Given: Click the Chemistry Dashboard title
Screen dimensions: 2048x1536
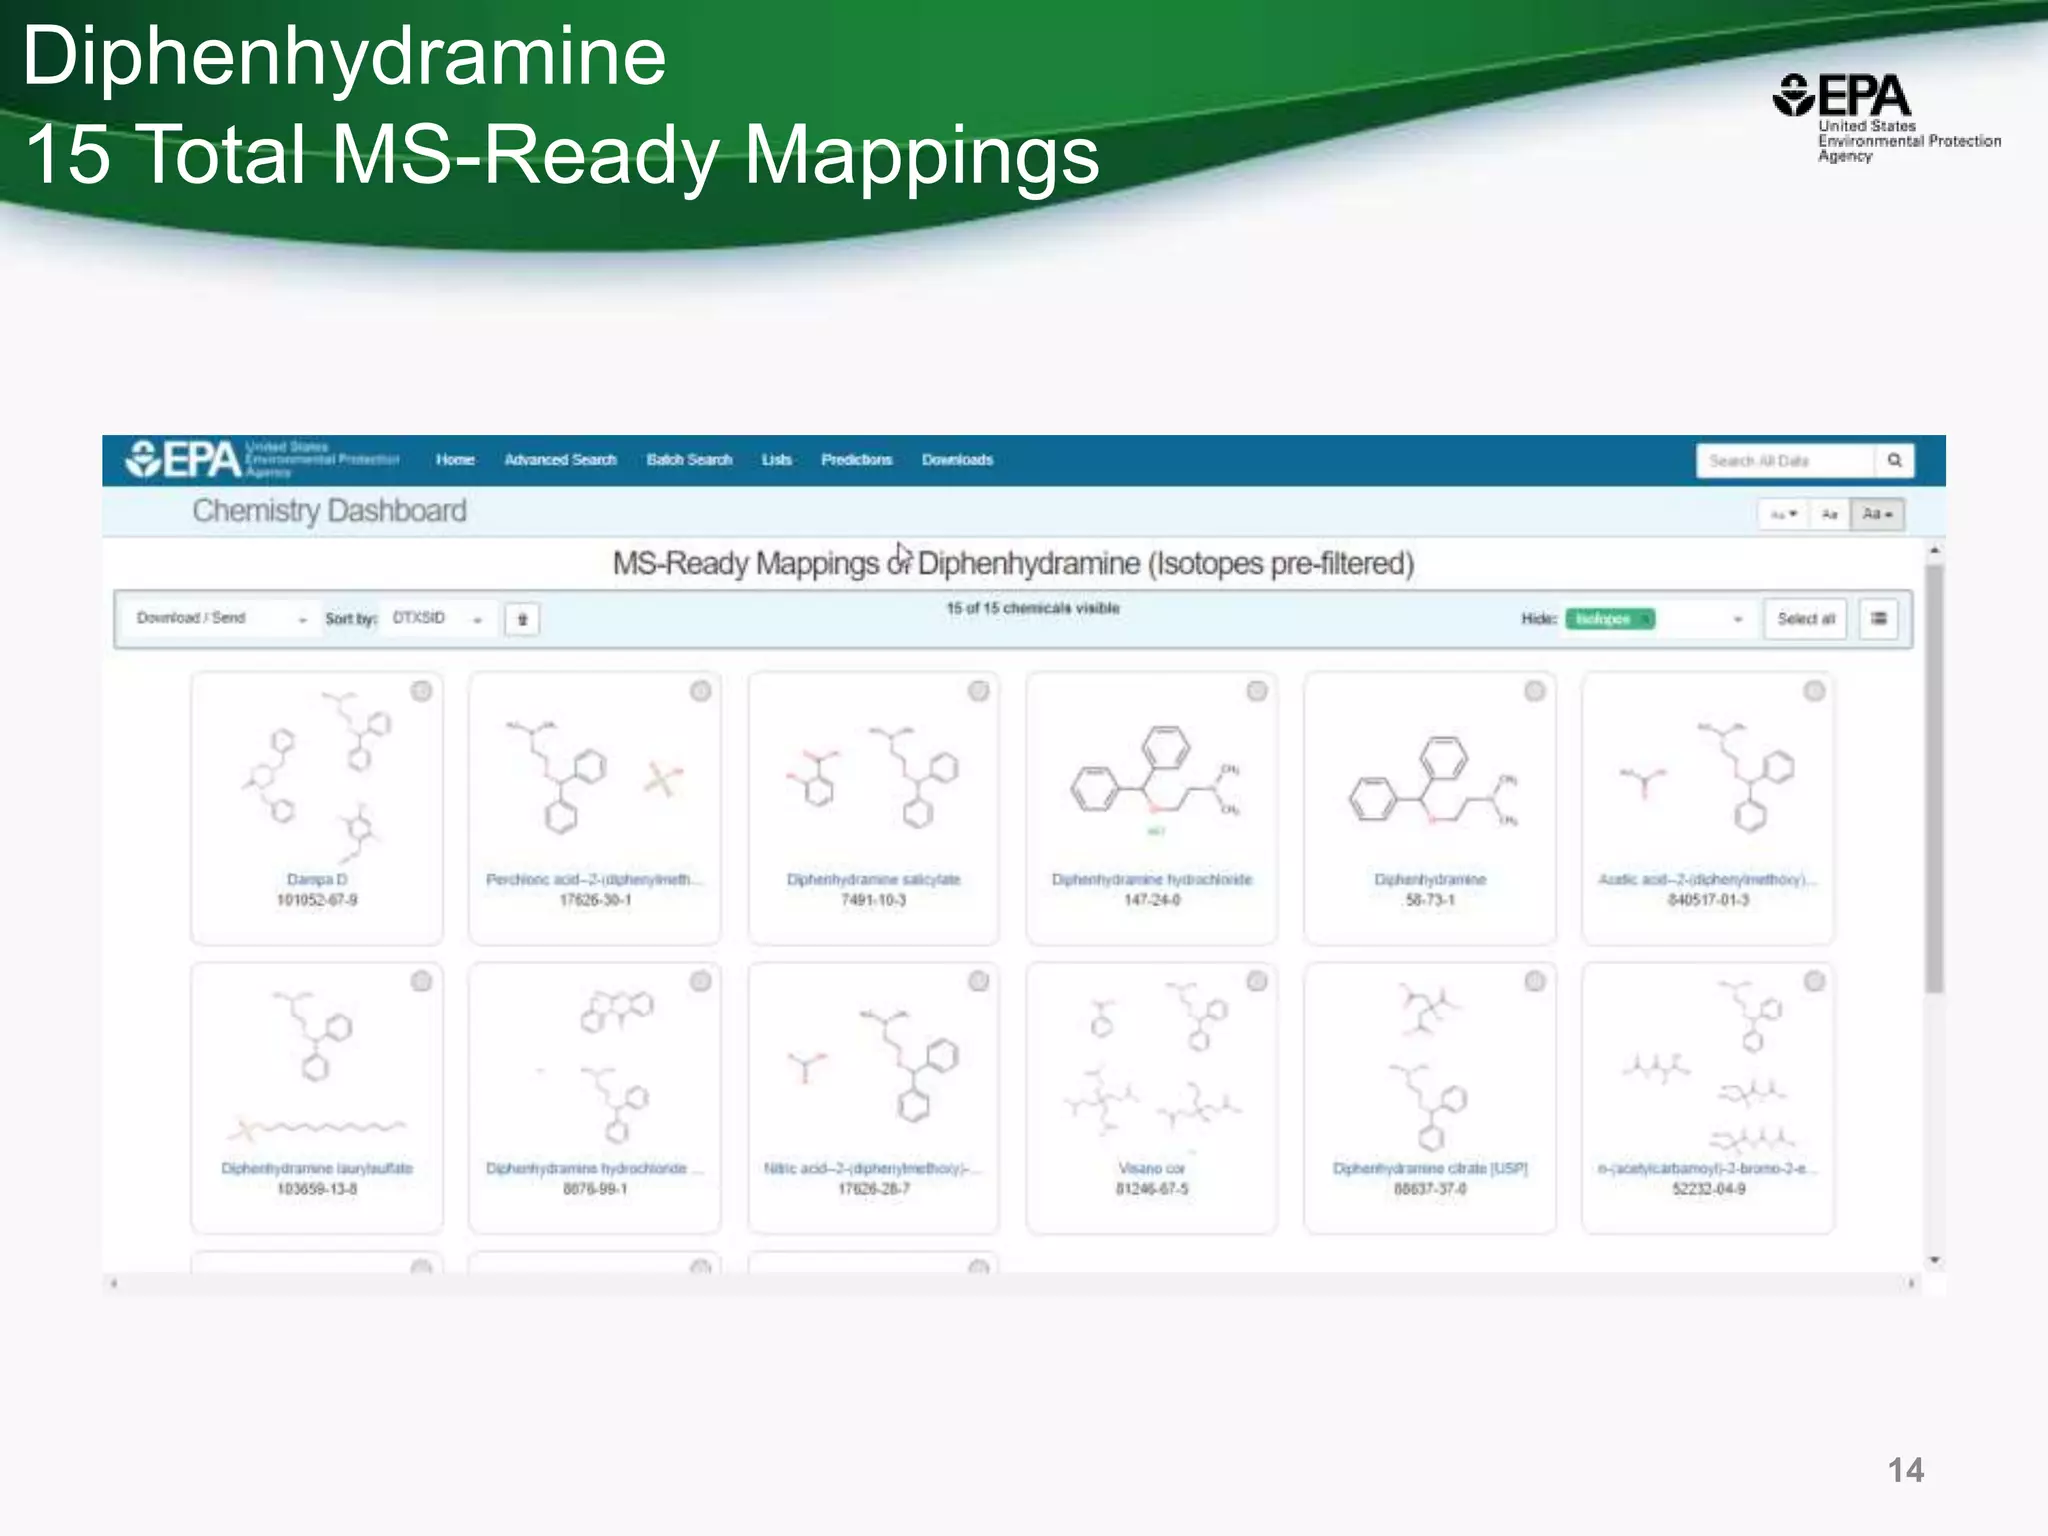Looking at the screenshot, I should (329, 511).
